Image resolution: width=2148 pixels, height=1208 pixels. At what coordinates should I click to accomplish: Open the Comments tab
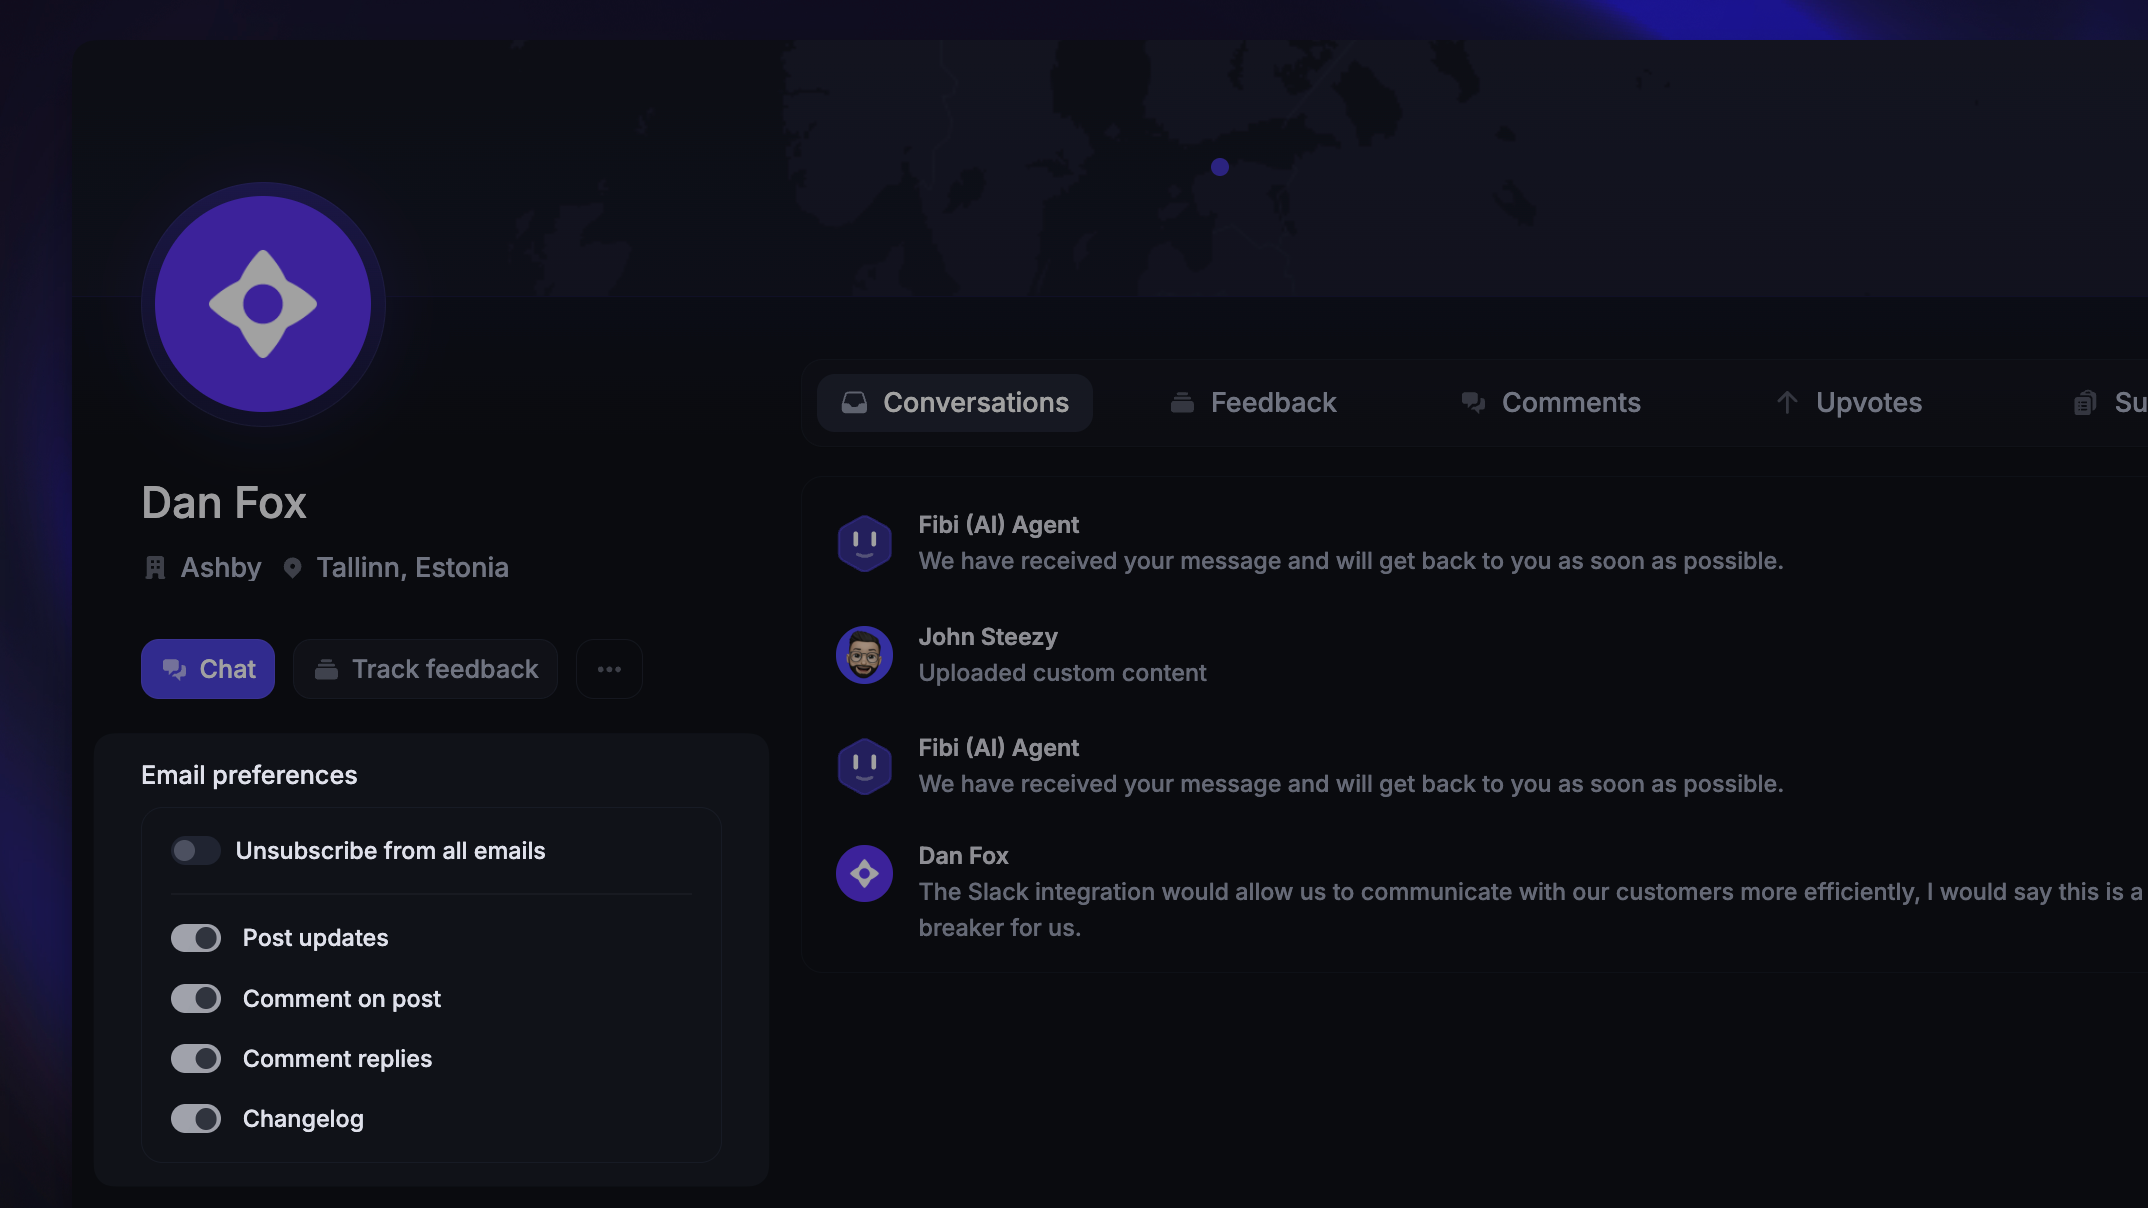click(1551, 403)
